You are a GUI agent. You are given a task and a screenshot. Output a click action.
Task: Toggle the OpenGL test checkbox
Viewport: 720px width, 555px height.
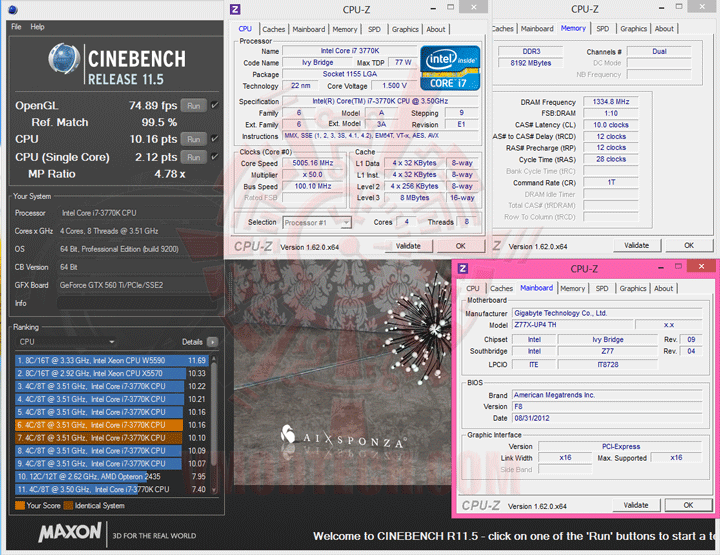[214, 105]
